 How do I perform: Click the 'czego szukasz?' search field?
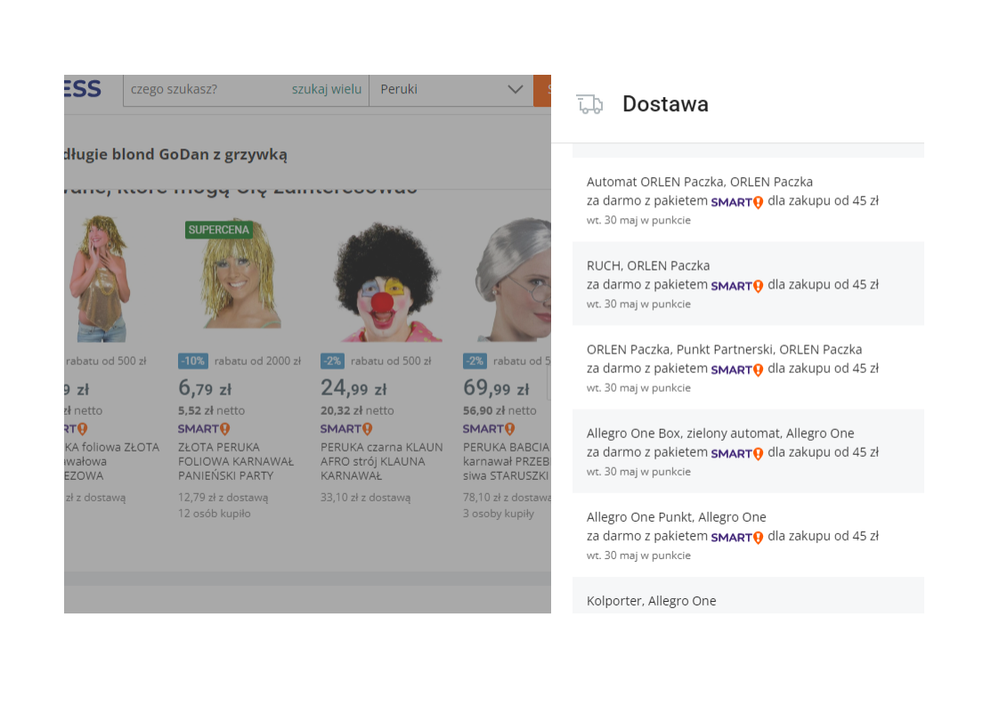click(205, 90)
